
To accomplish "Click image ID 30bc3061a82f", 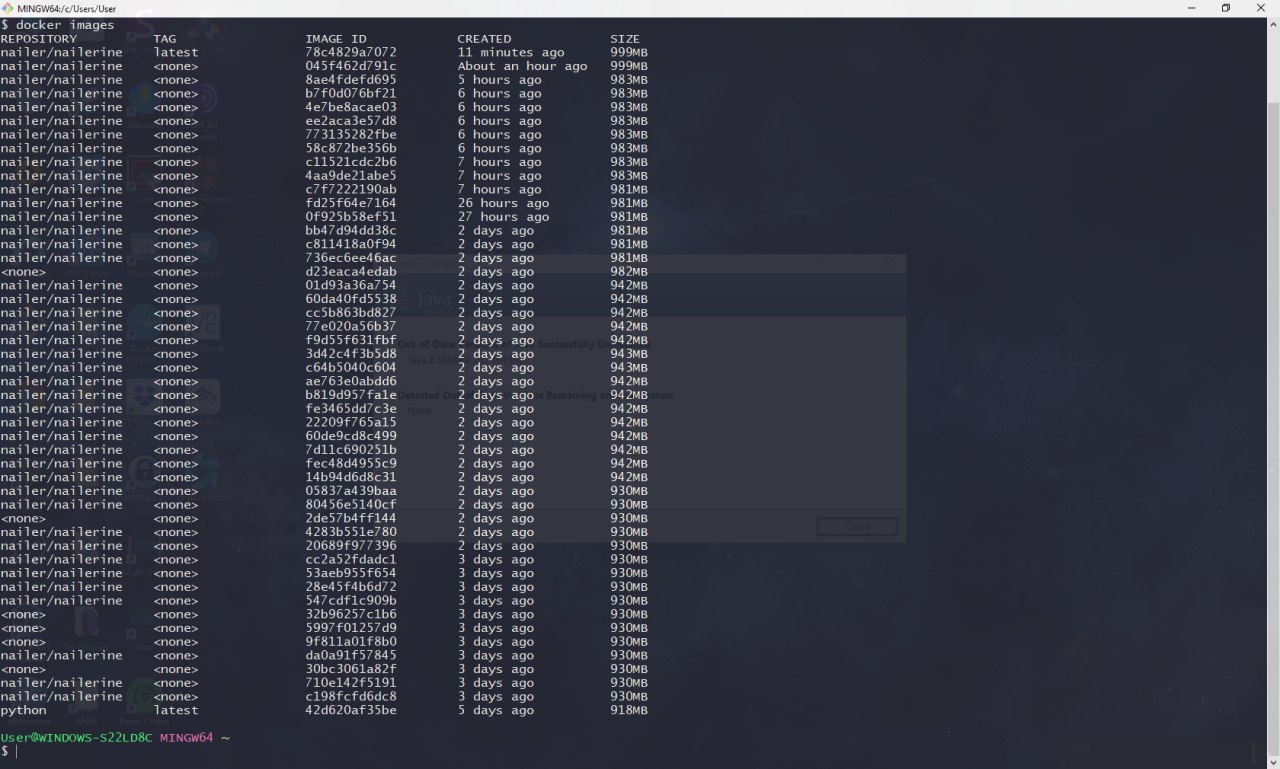I will pyautogui.click(x=351, y=669).
